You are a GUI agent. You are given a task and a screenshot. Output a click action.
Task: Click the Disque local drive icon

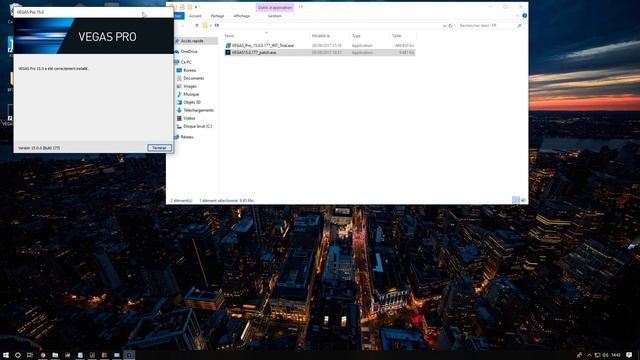click(x=179, y=126)
